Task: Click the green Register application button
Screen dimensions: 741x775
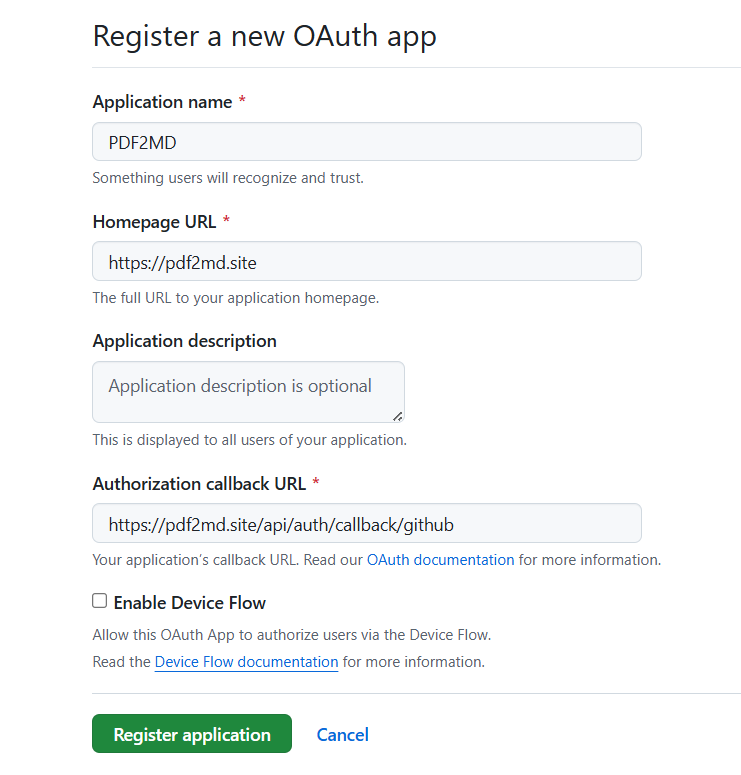Action: point(192,734)
